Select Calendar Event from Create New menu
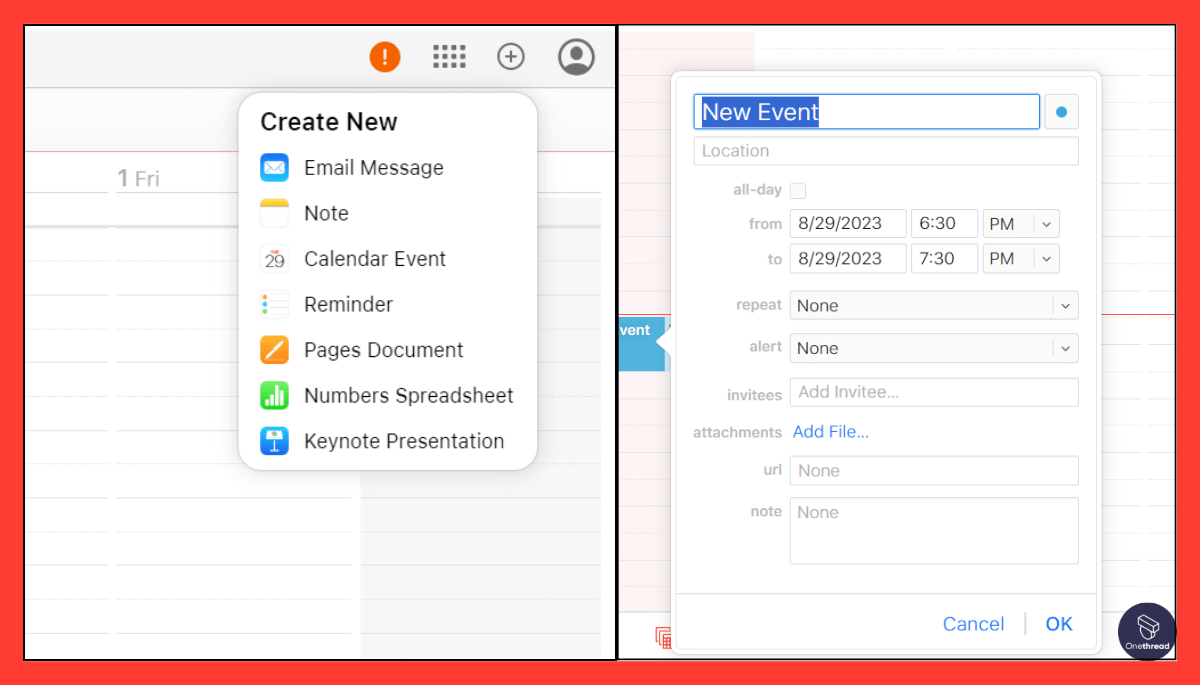Image resolution: width=1200 pixels, height=685 pixels. (x=374, y=258)
